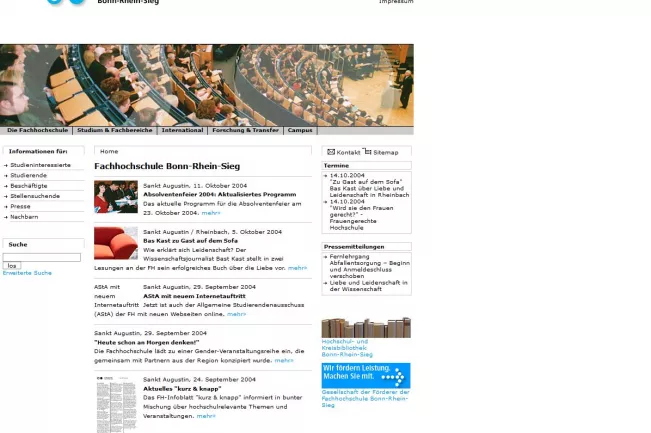Select 'Beschäftigte' in the sidebar
Screen dimensions: 651x433
pyautogui.click(x=29, y=186)
